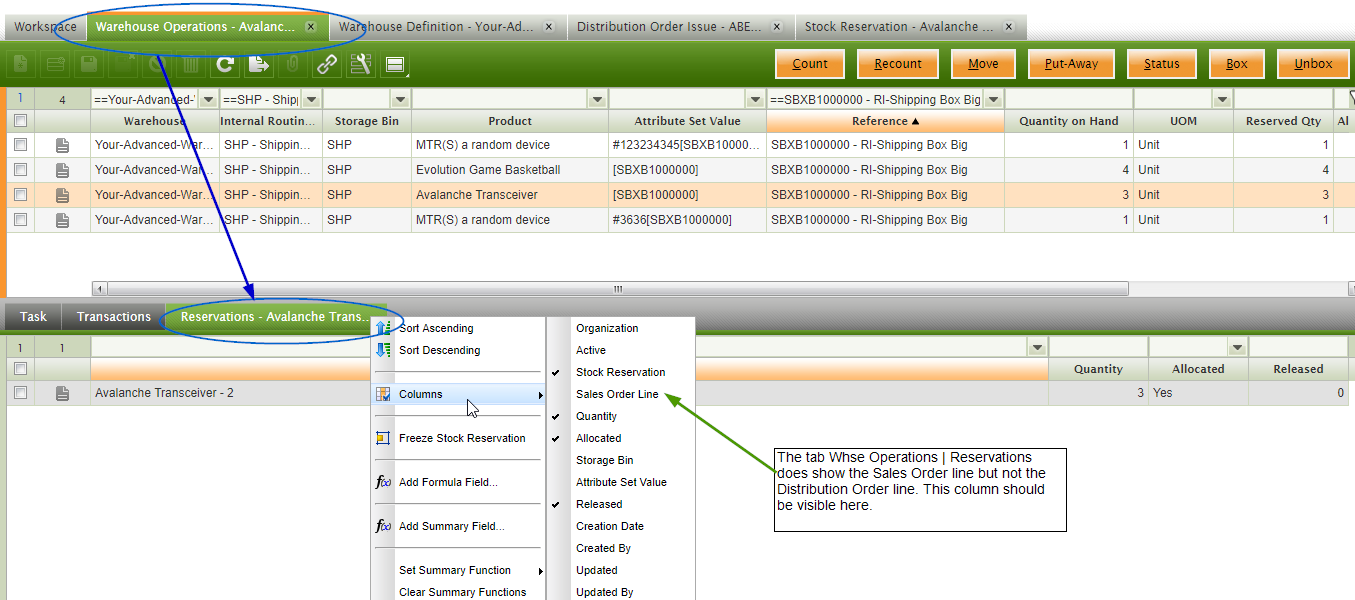
Task: Open record icon for Avalanche Transceiver - 2
Action: [x=63, y=393]
